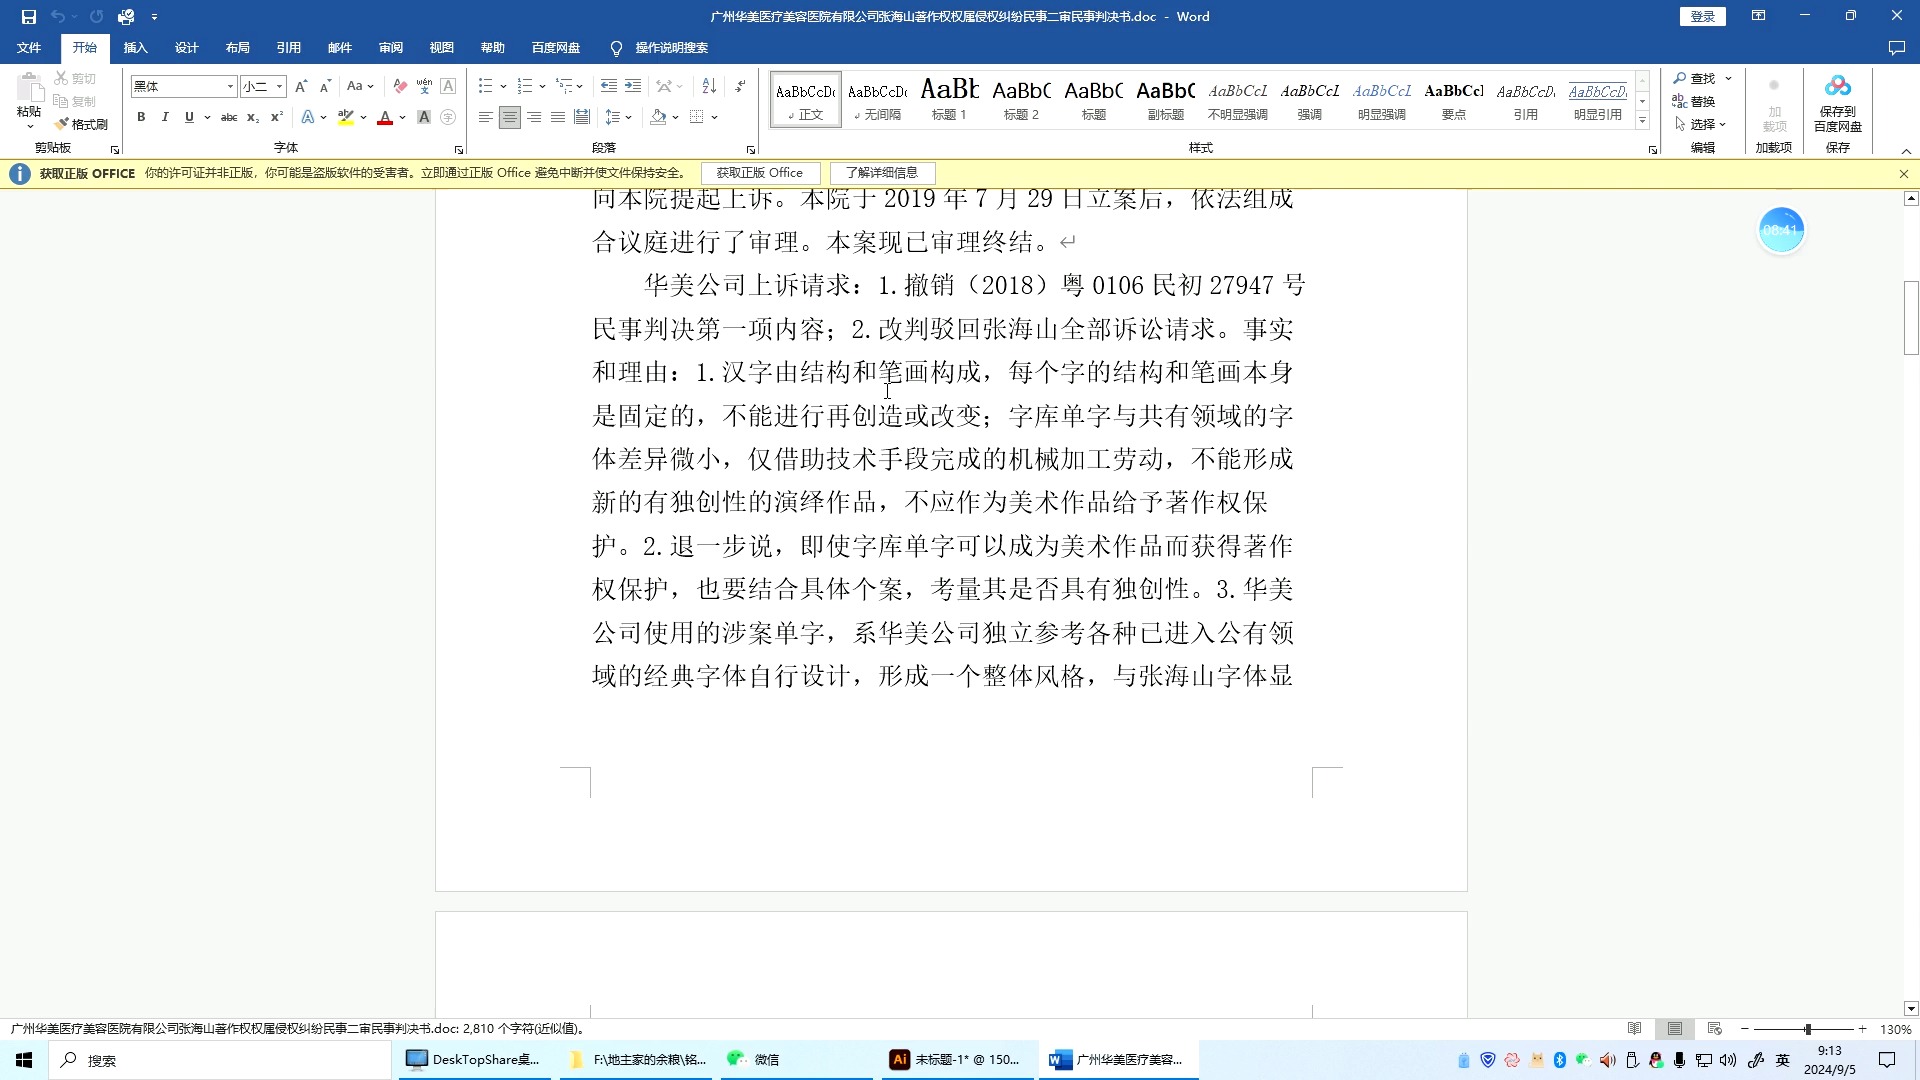
Task: Open the 文件 menu
Action: (29, 48)
